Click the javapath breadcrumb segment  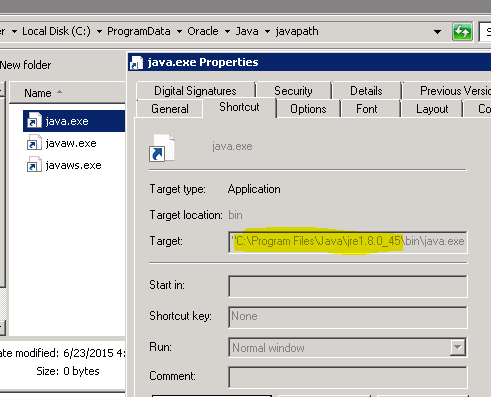[297, 31]
